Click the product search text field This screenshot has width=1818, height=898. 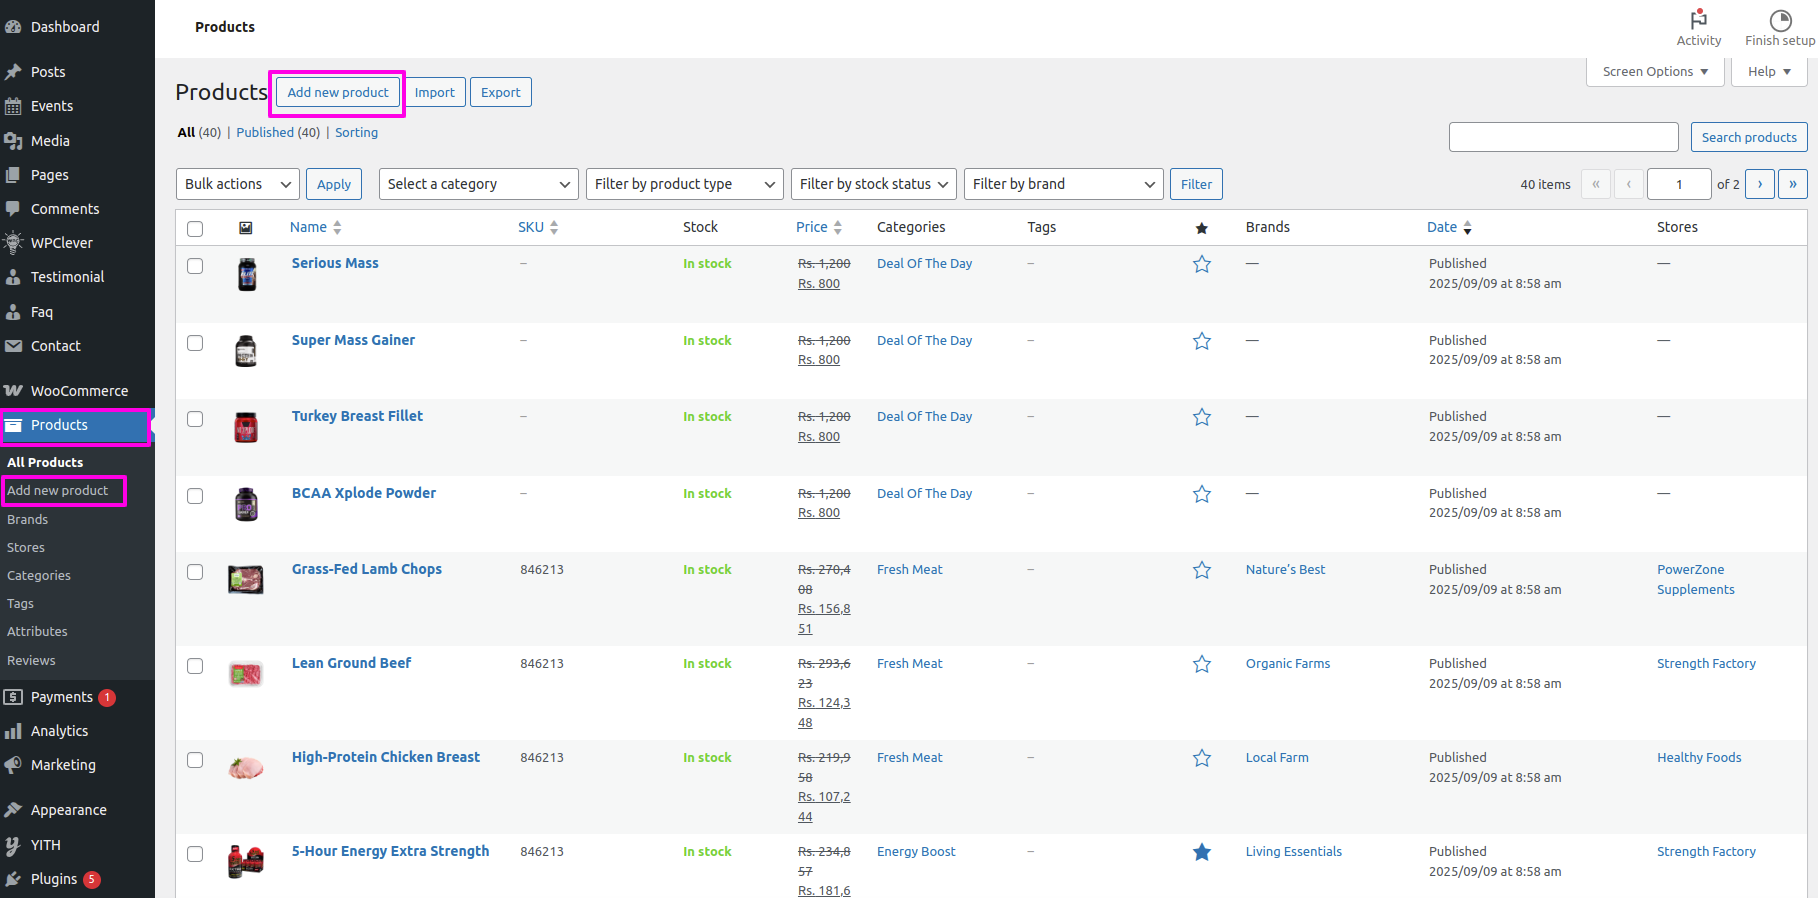[x=1563, y=137]
